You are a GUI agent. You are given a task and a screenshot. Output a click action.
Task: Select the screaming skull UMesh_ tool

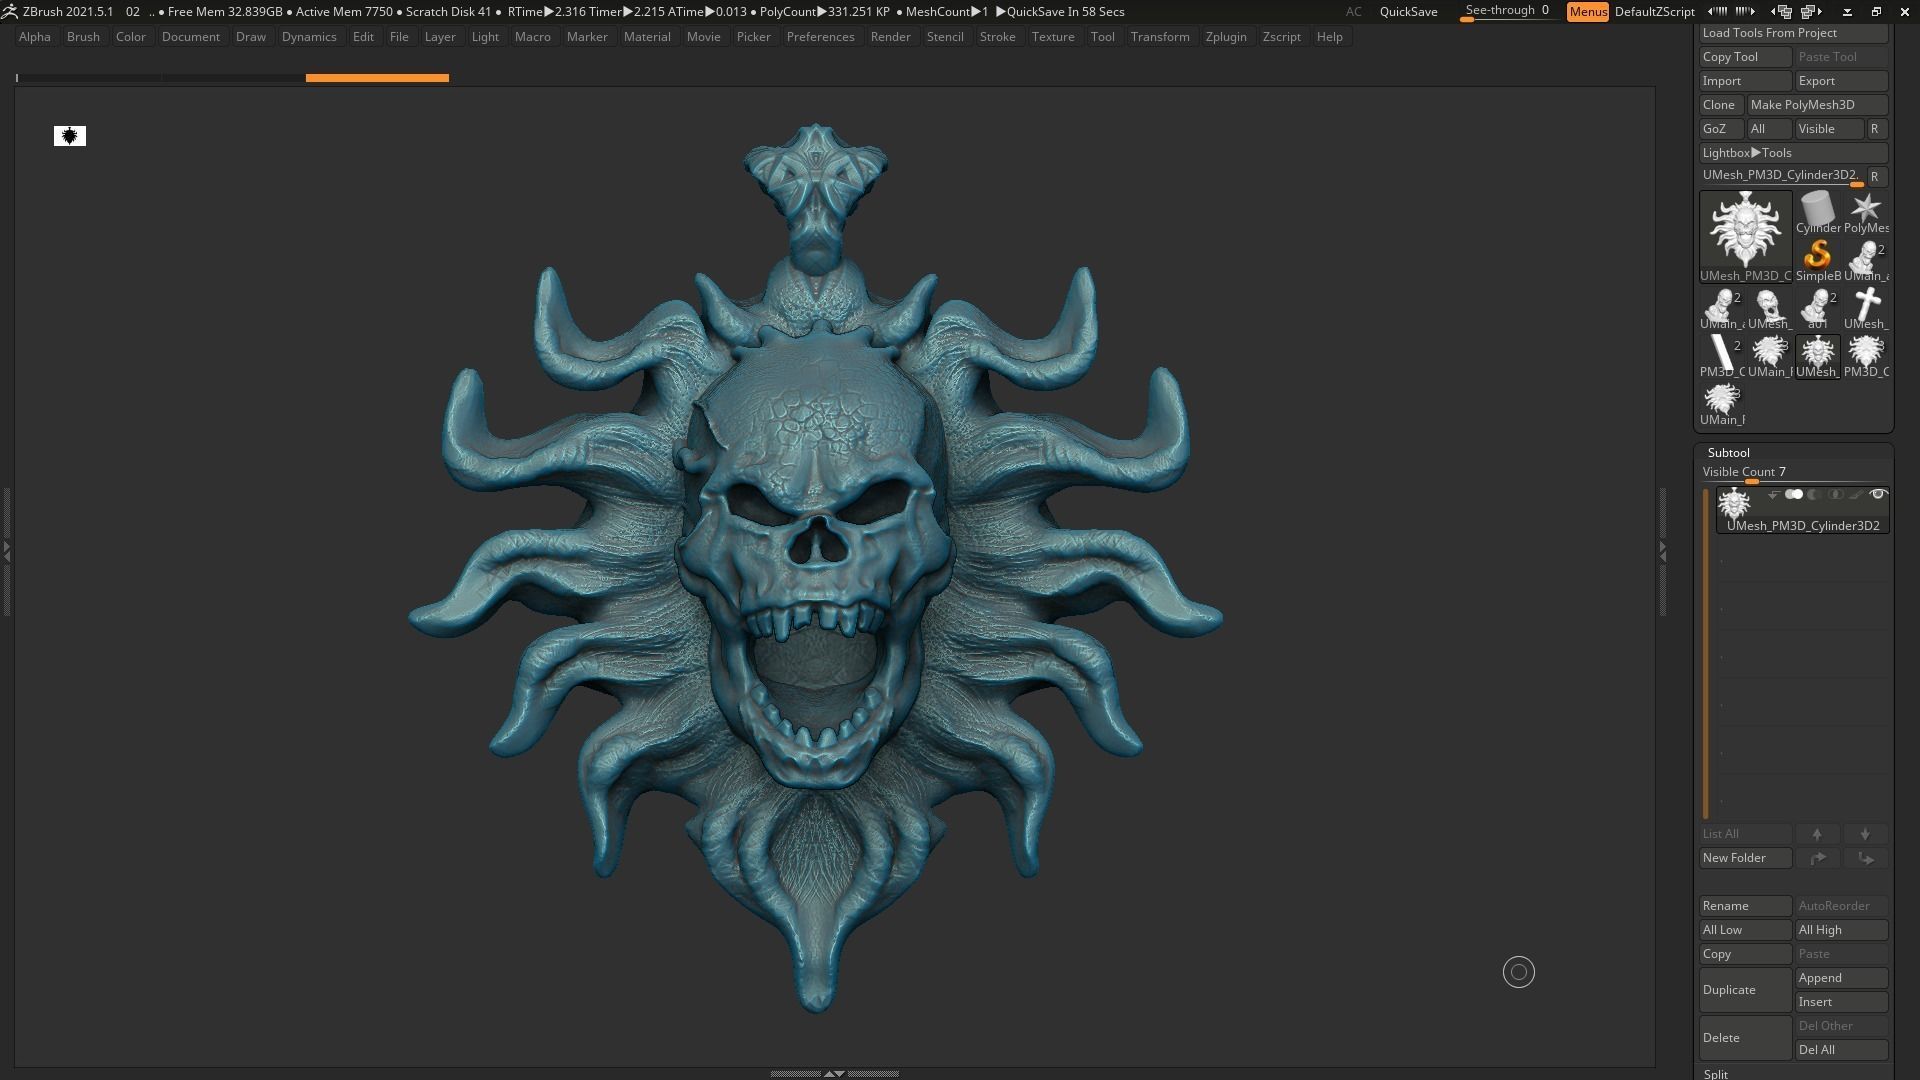point(1770,309)
